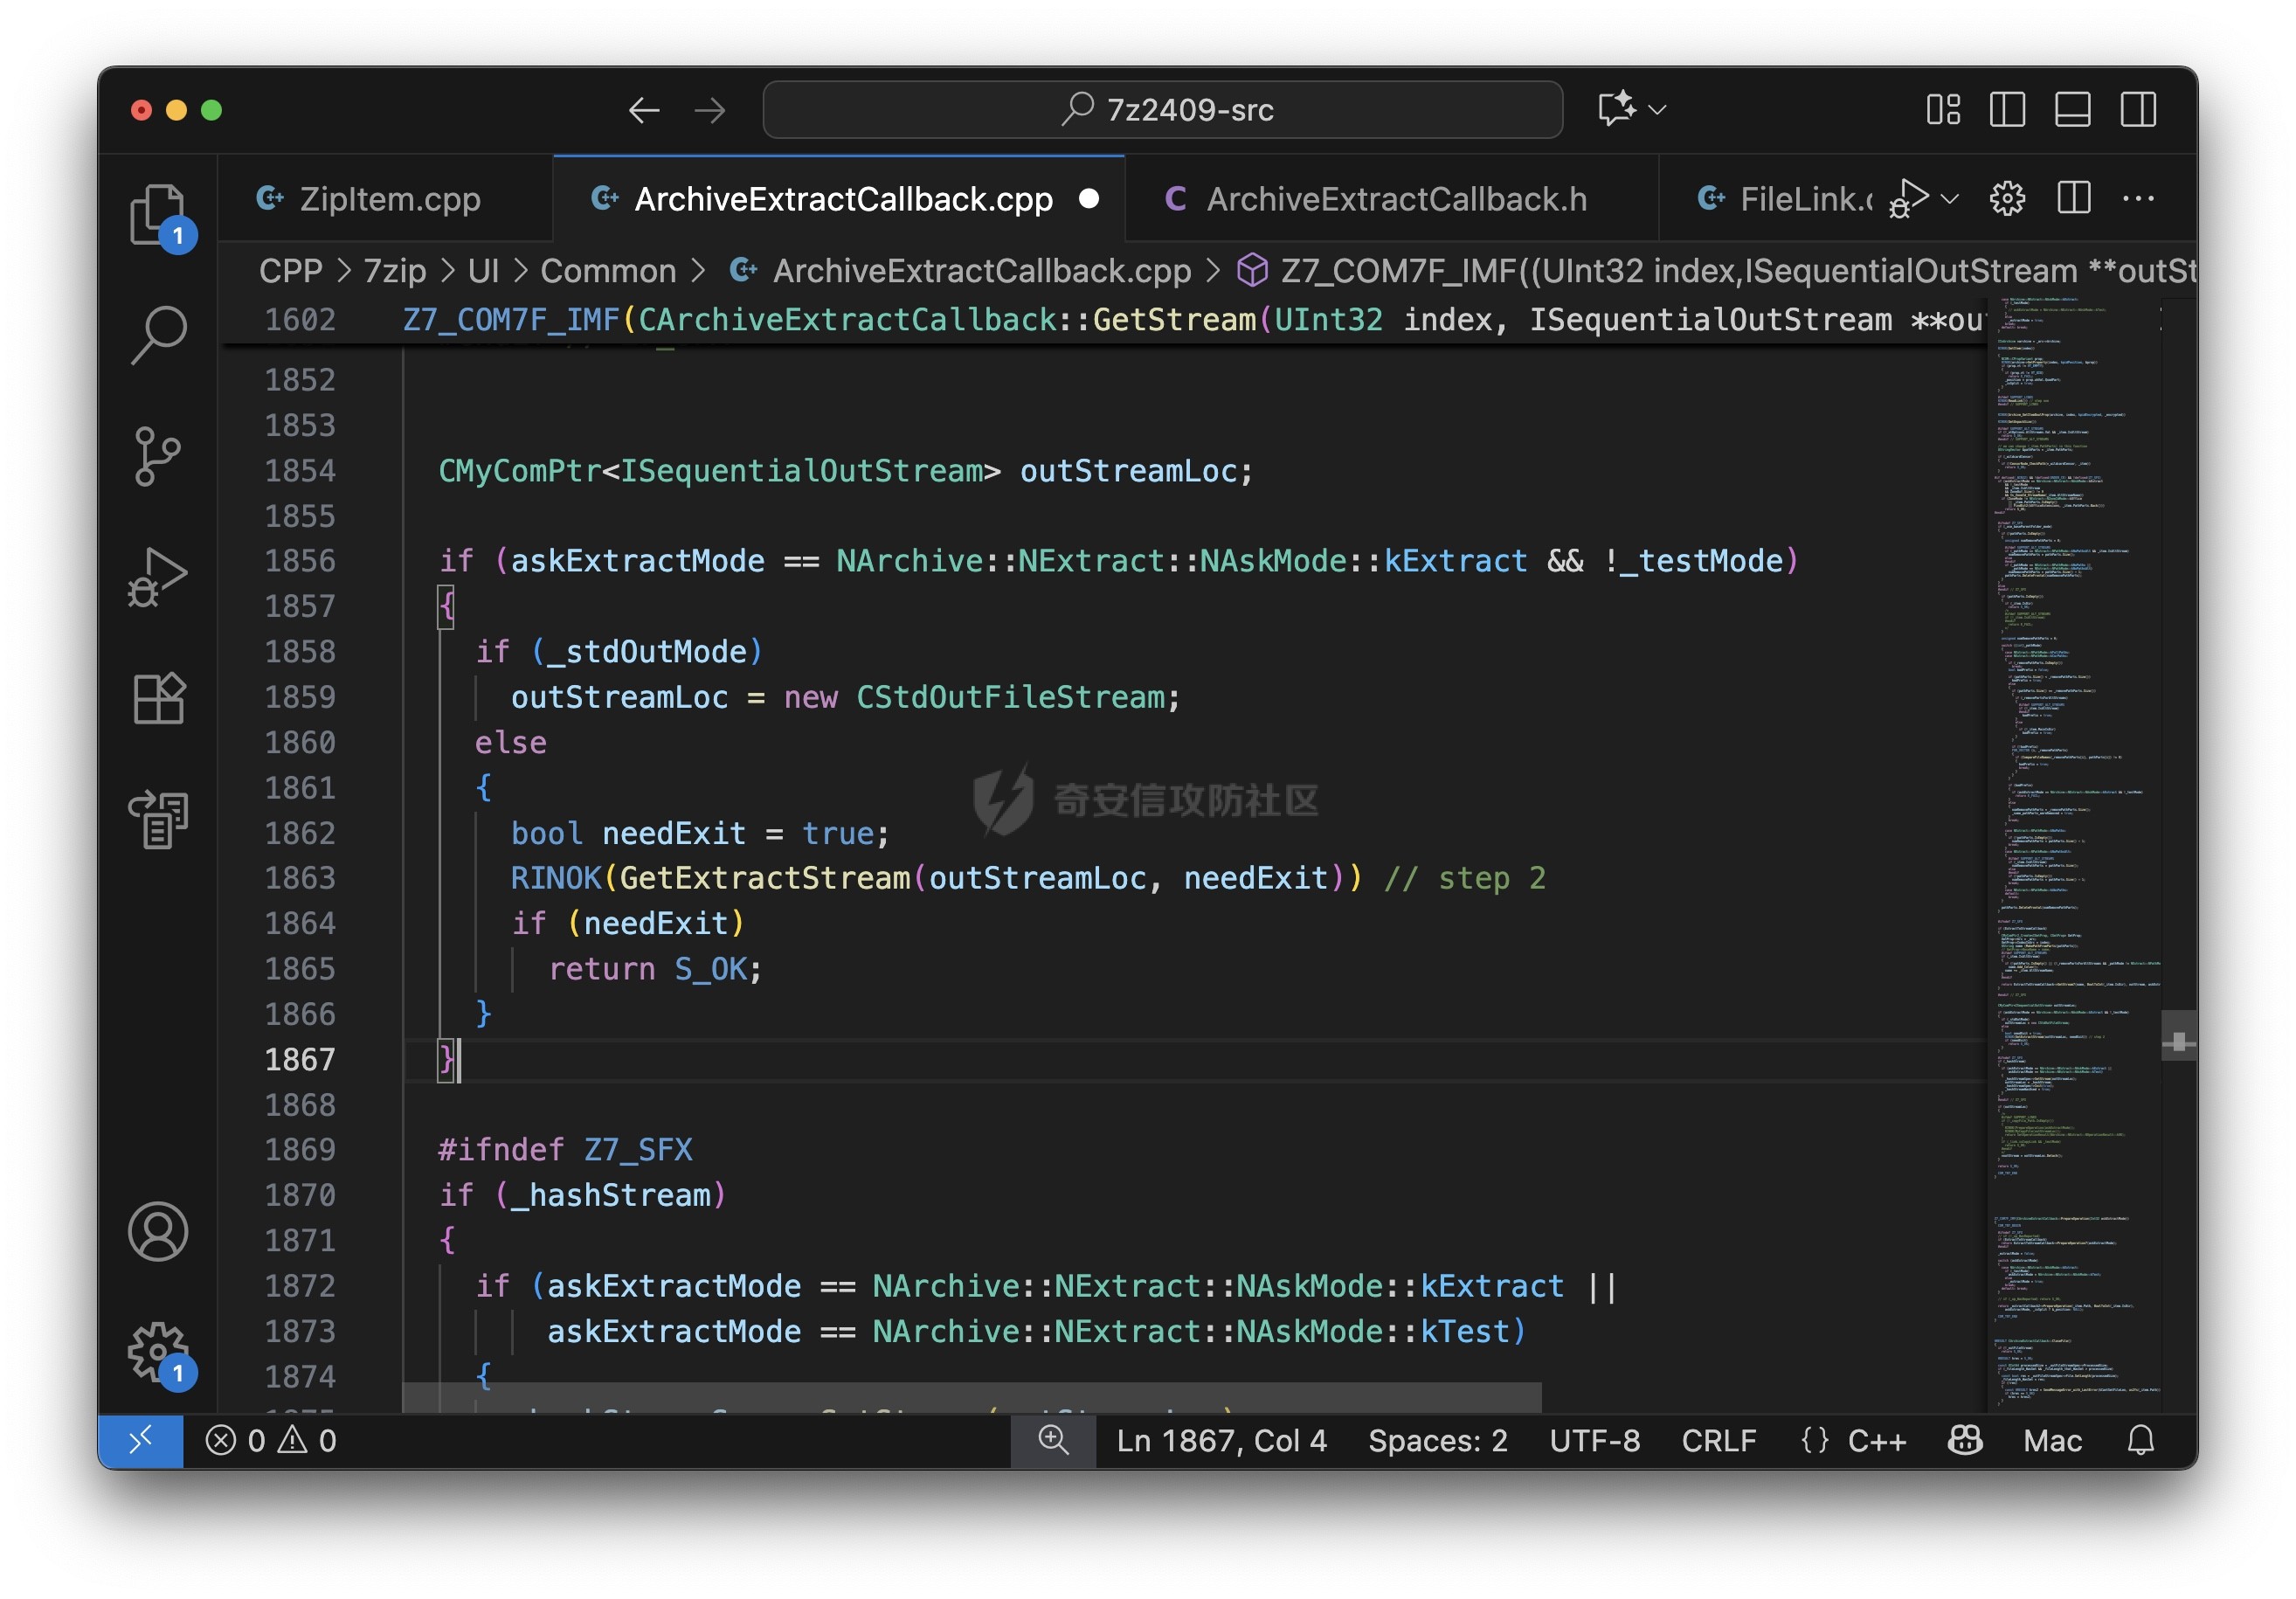Expand the Run or Debug dropdown arrow
The image size is (2296, 1599).
(1949, 198)
